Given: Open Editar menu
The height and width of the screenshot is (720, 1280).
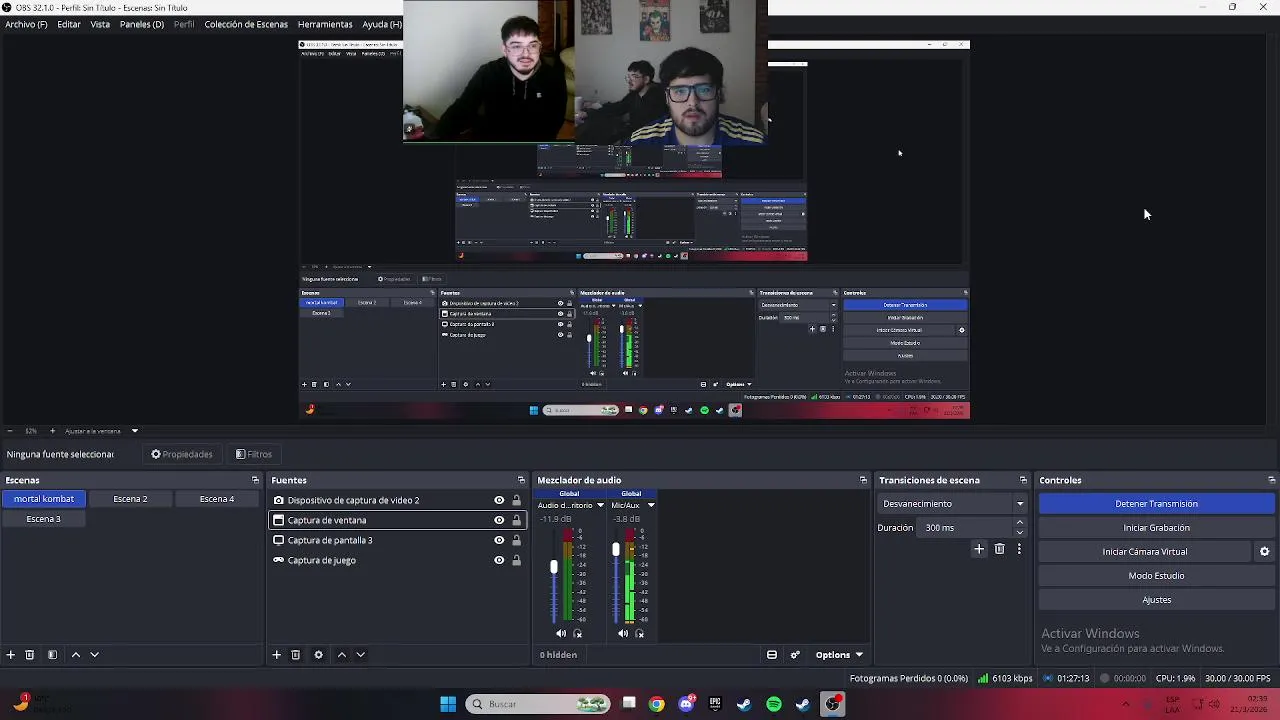Looking at the screenshot, I should [x=69, y=24].
